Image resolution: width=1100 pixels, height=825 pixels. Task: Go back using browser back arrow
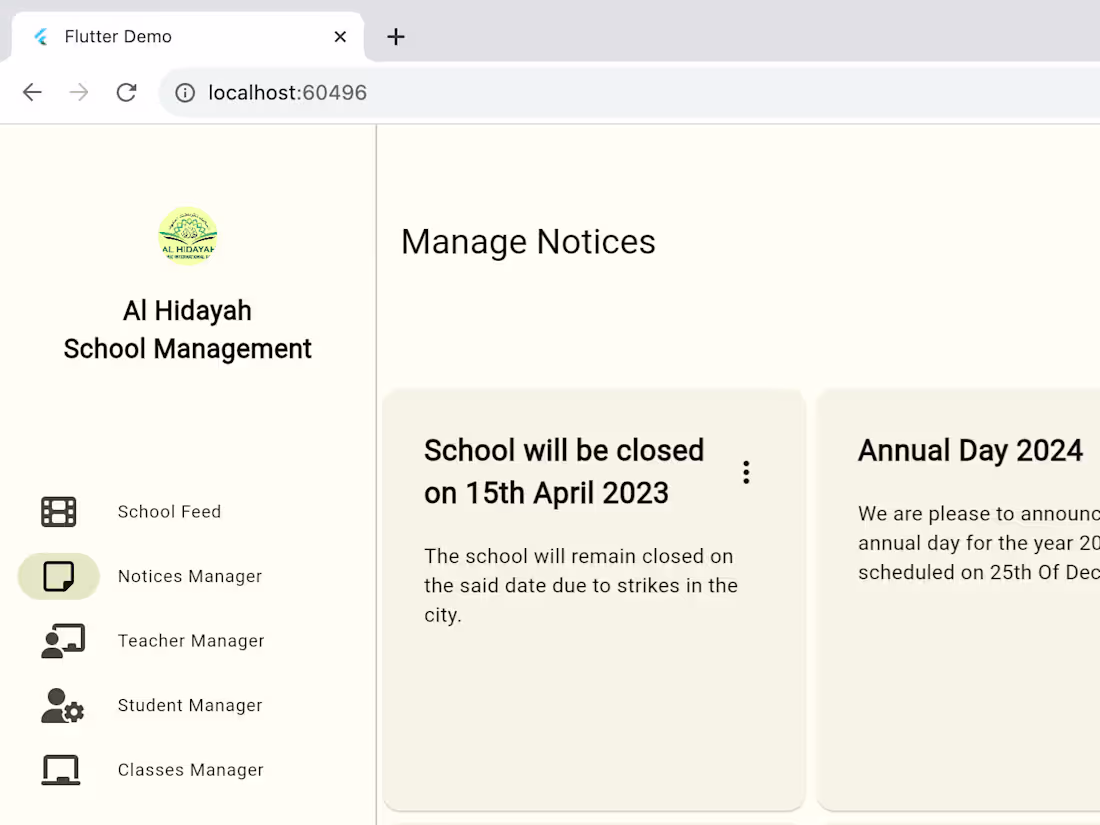pos(32,93)
